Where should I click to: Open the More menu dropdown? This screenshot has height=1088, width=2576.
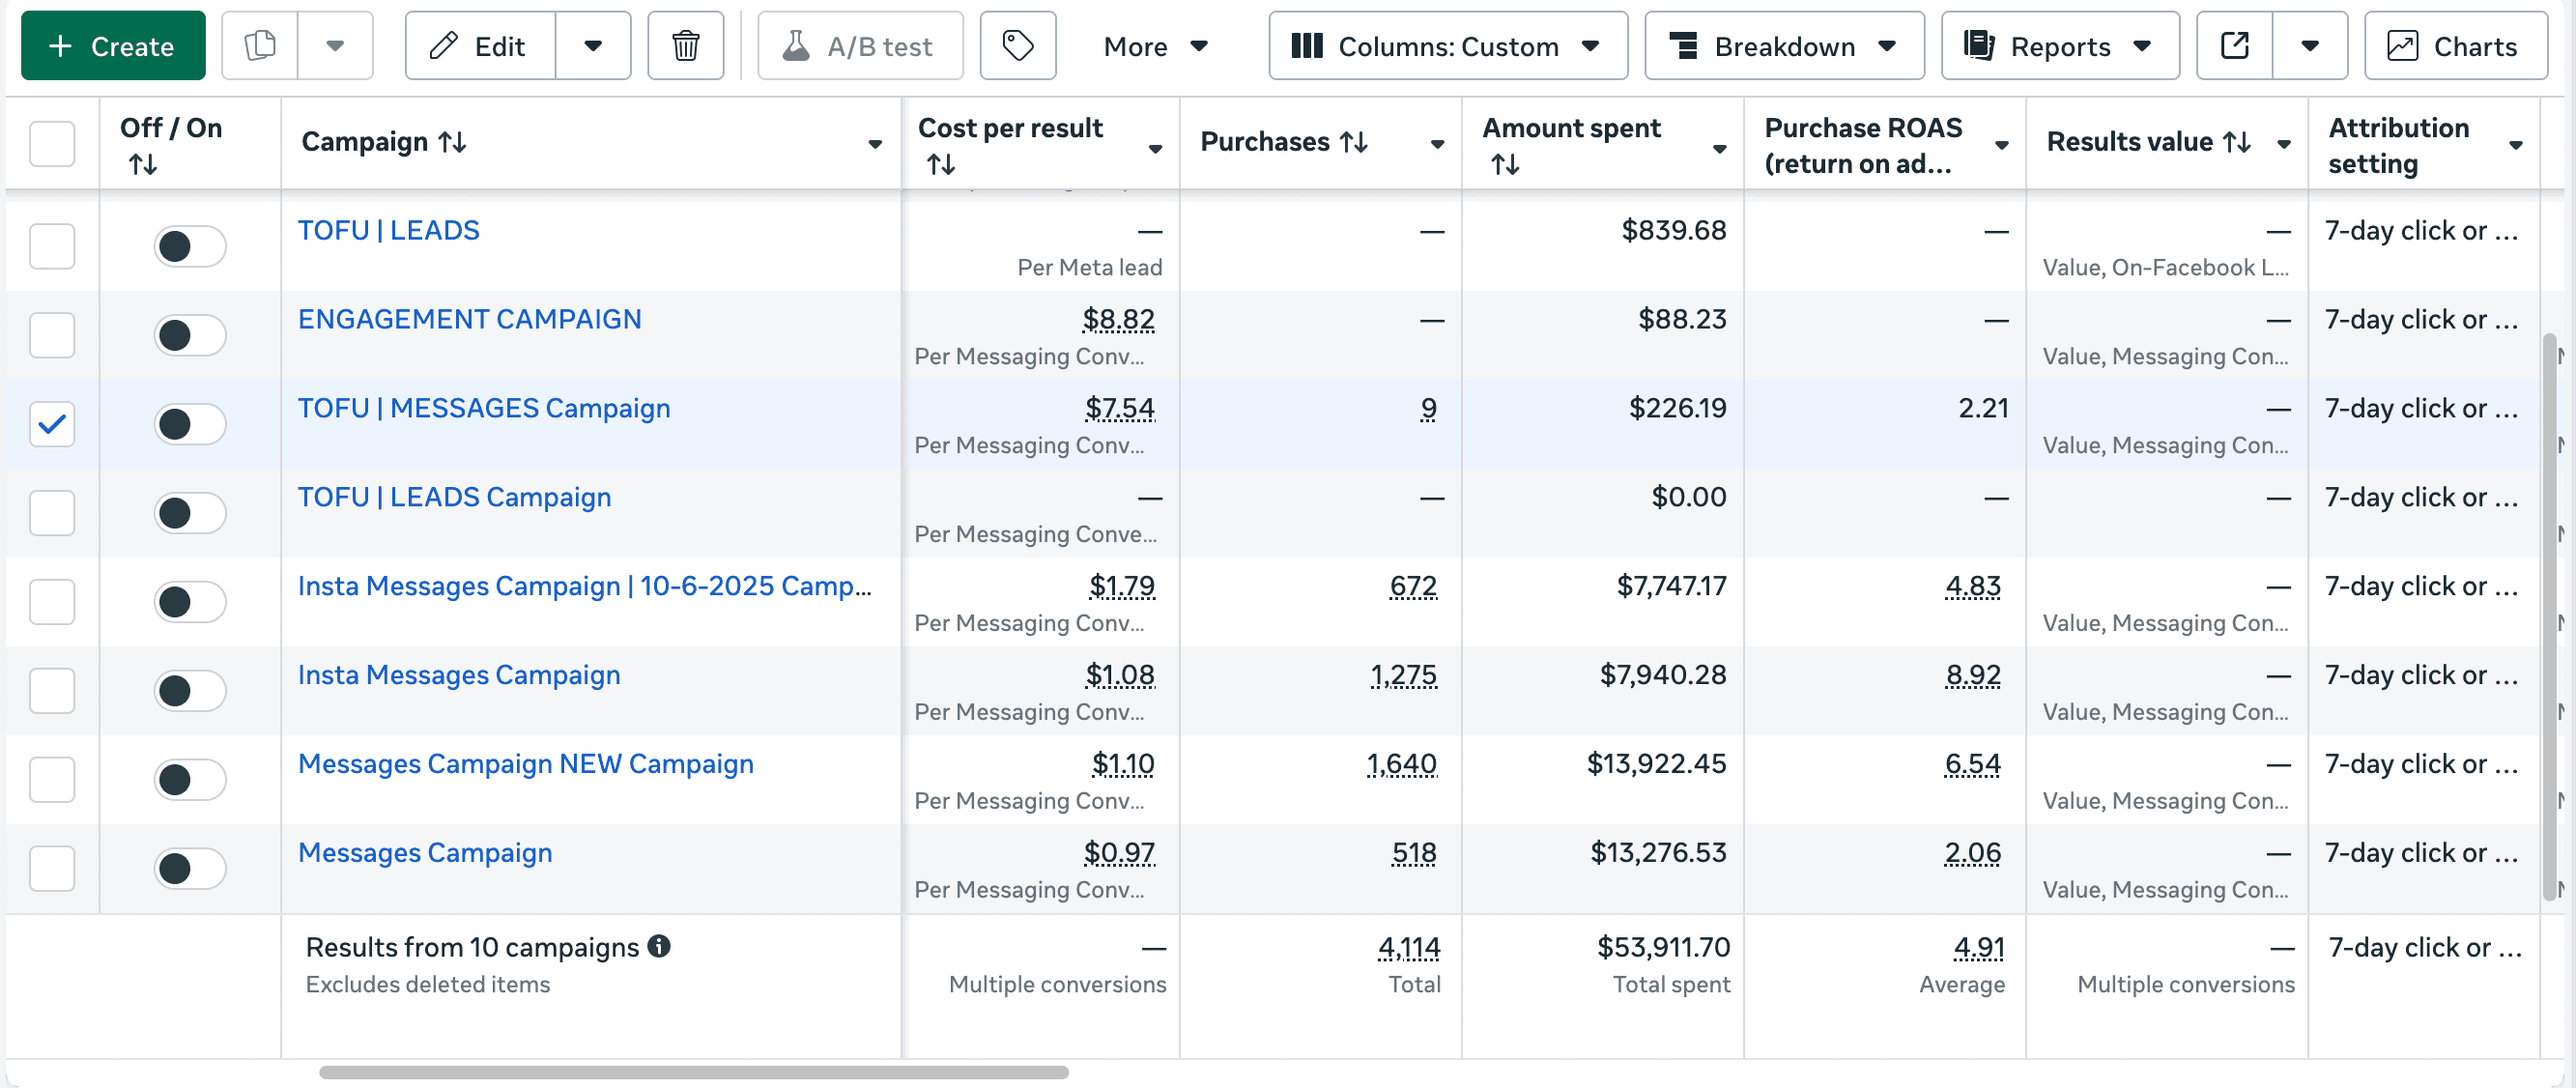(1156, 45)
